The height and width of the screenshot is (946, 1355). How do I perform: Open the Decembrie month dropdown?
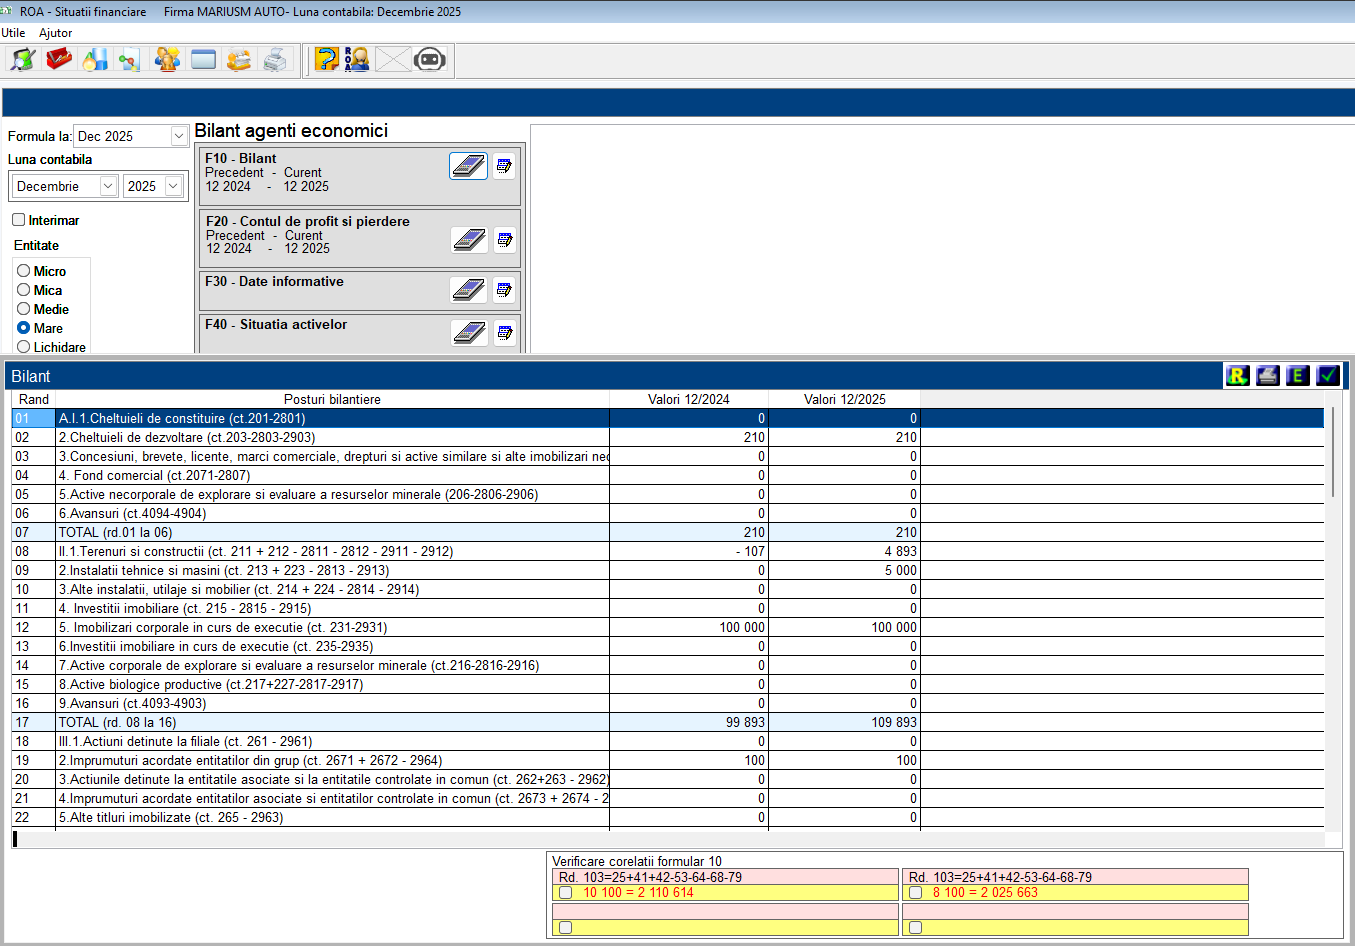coord(108,186)
